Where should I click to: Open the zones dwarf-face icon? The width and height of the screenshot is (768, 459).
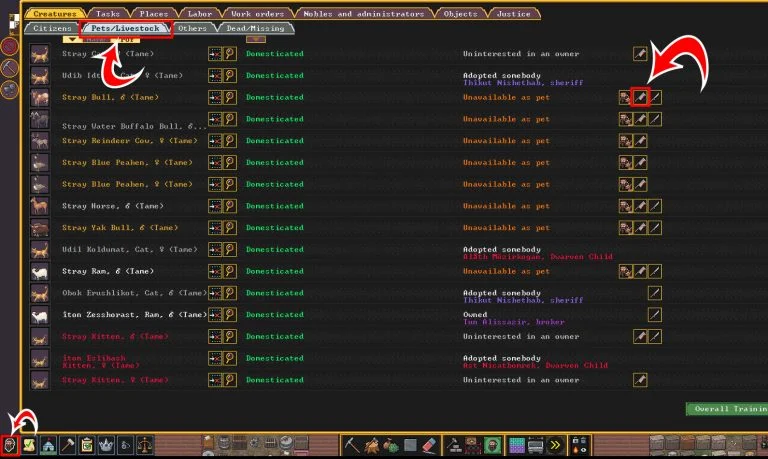492,445
